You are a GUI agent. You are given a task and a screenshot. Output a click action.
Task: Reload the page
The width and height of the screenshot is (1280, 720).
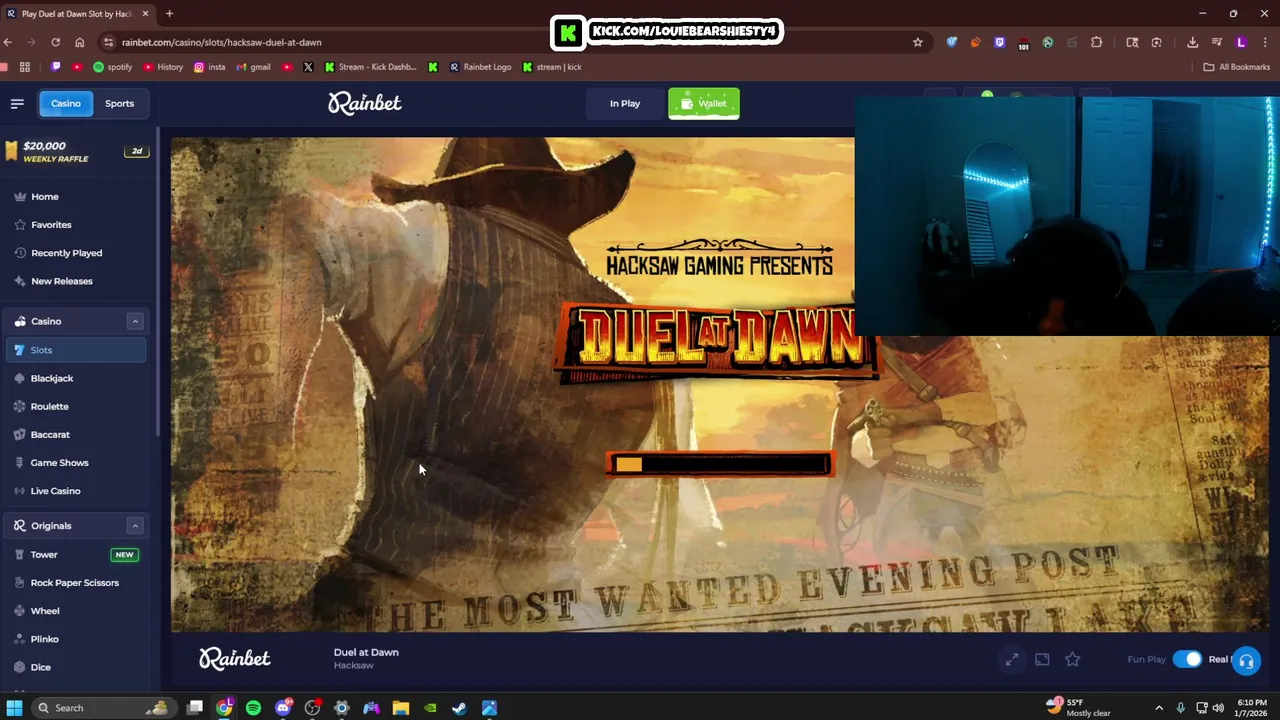55,42
